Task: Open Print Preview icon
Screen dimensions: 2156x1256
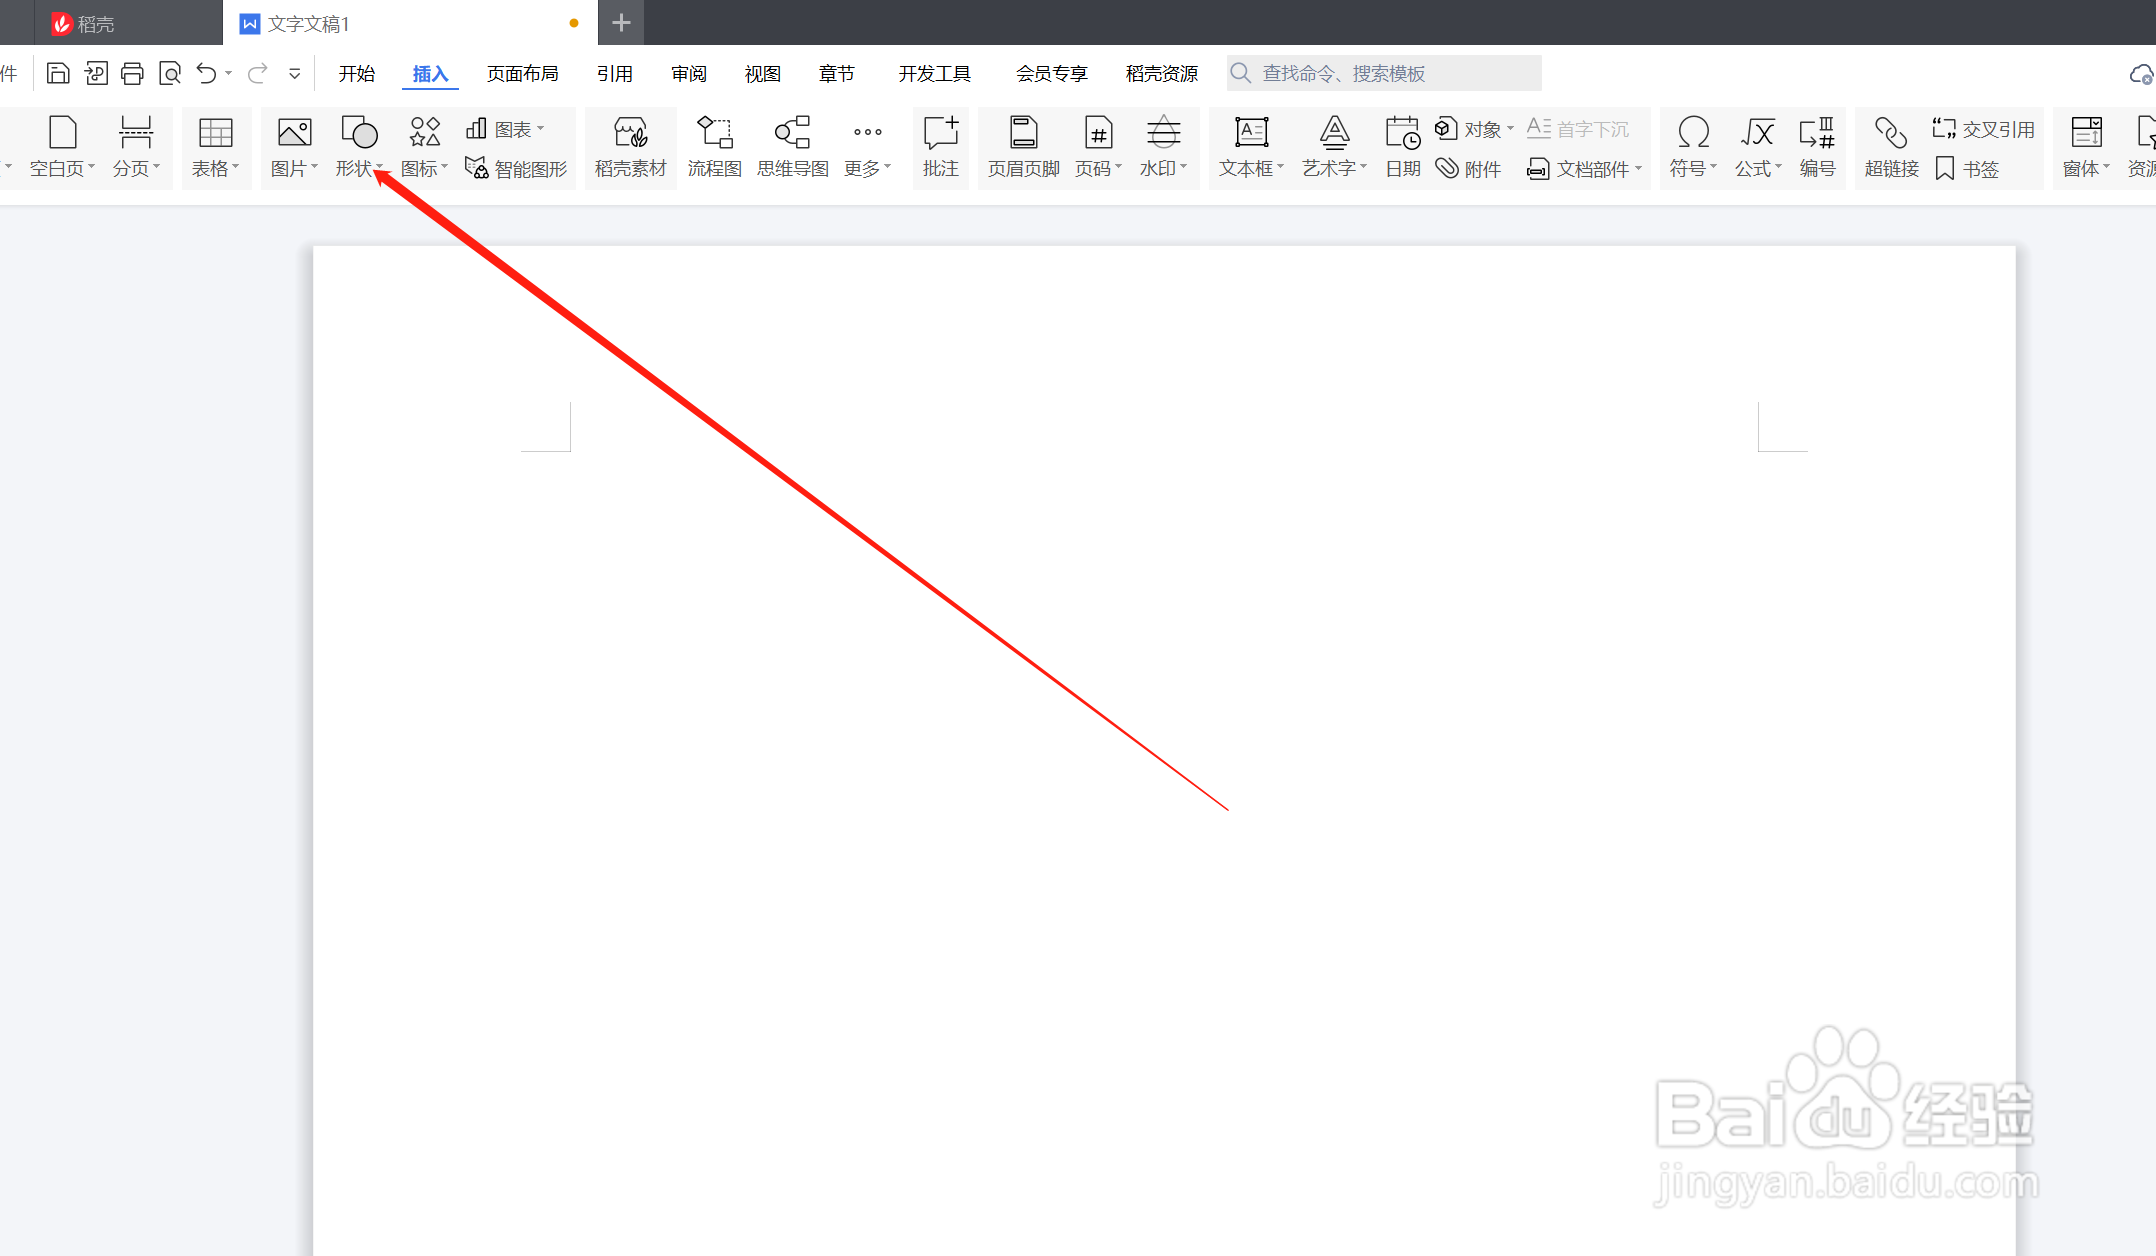Action: tap(170, 73)
